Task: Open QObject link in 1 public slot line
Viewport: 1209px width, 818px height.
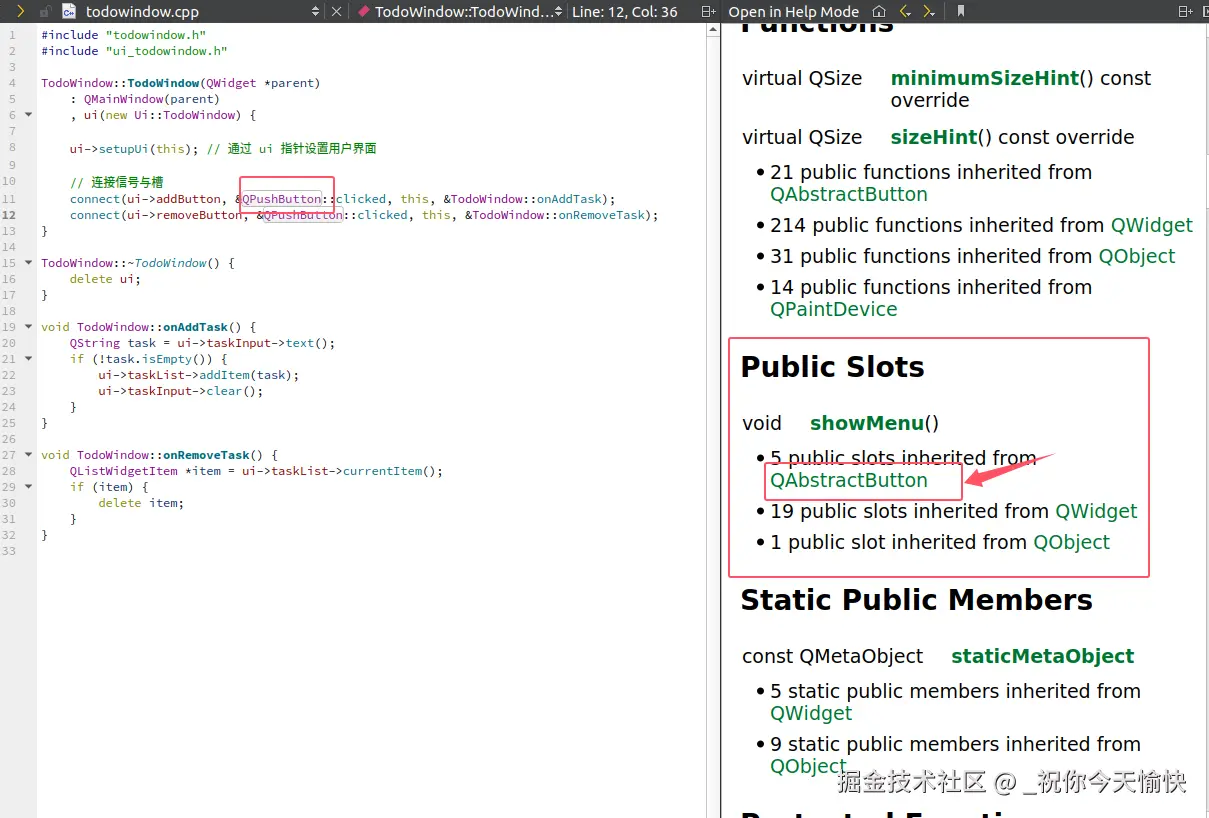Action: pos(1072,542)
